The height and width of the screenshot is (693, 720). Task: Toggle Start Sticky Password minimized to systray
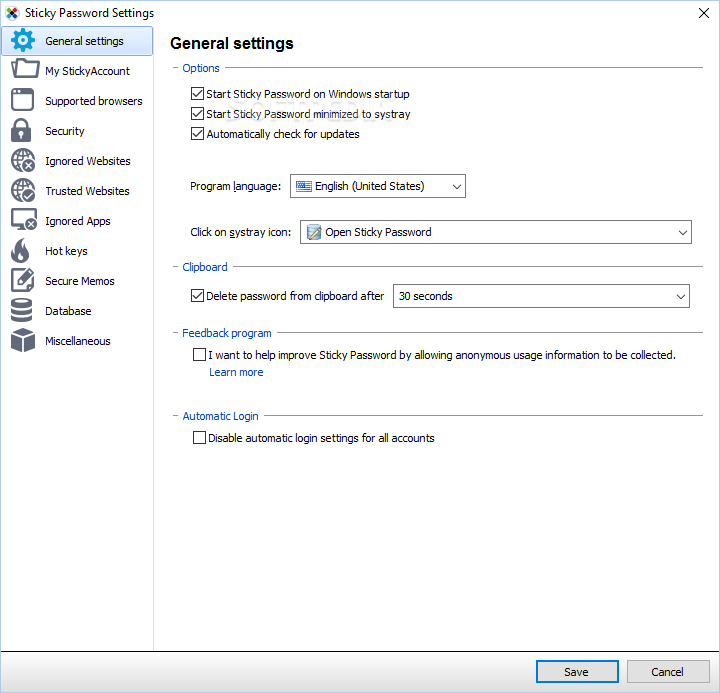tap(197, 113)
